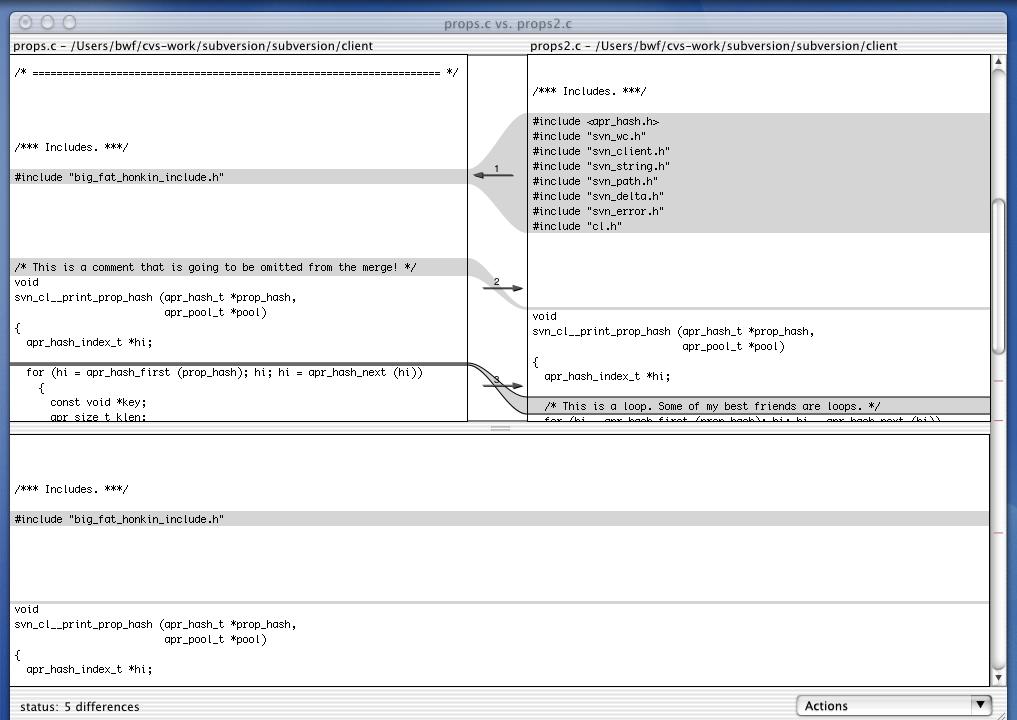Click the omitted-from-merge comment line in left pane
Viewport: 1017px width, 720px height.
click(x=239, y=267)
